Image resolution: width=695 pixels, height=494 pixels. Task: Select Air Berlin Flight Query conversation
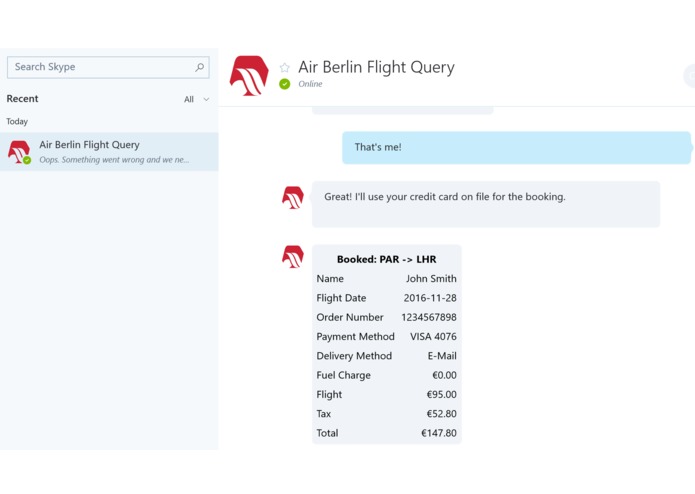click(x=109, y=152)
